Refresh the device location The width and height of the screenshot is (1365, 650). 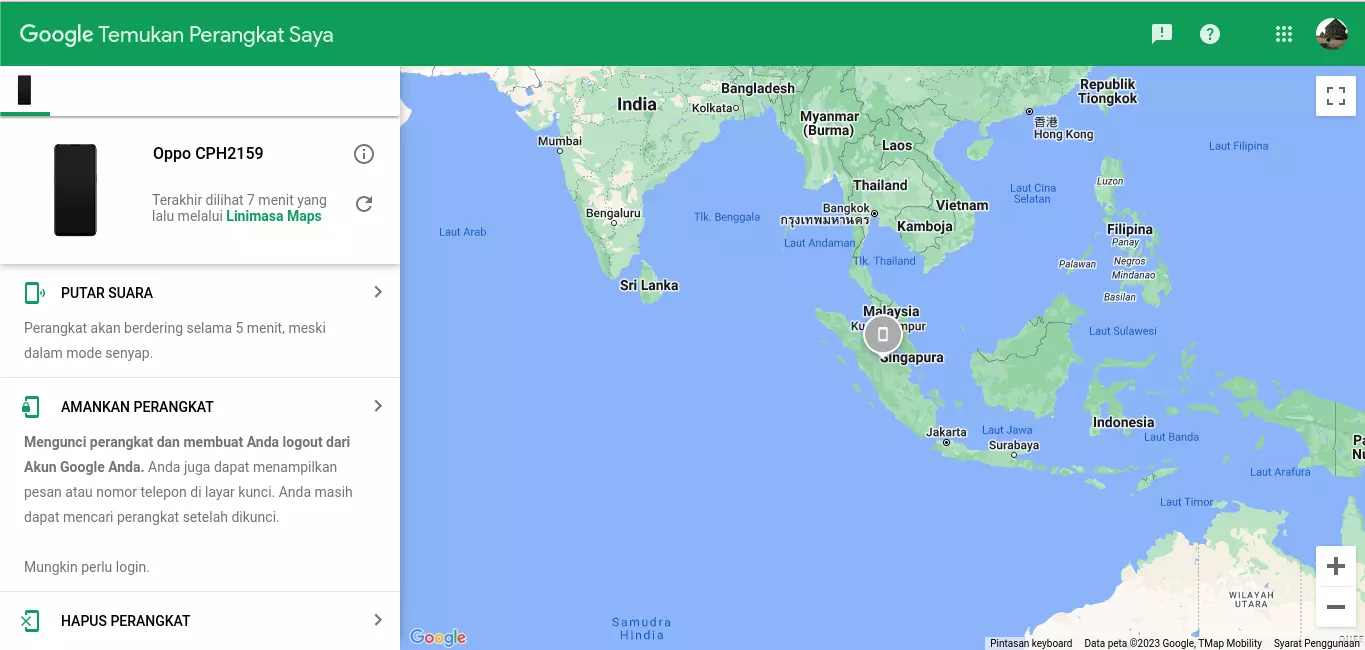364,204
